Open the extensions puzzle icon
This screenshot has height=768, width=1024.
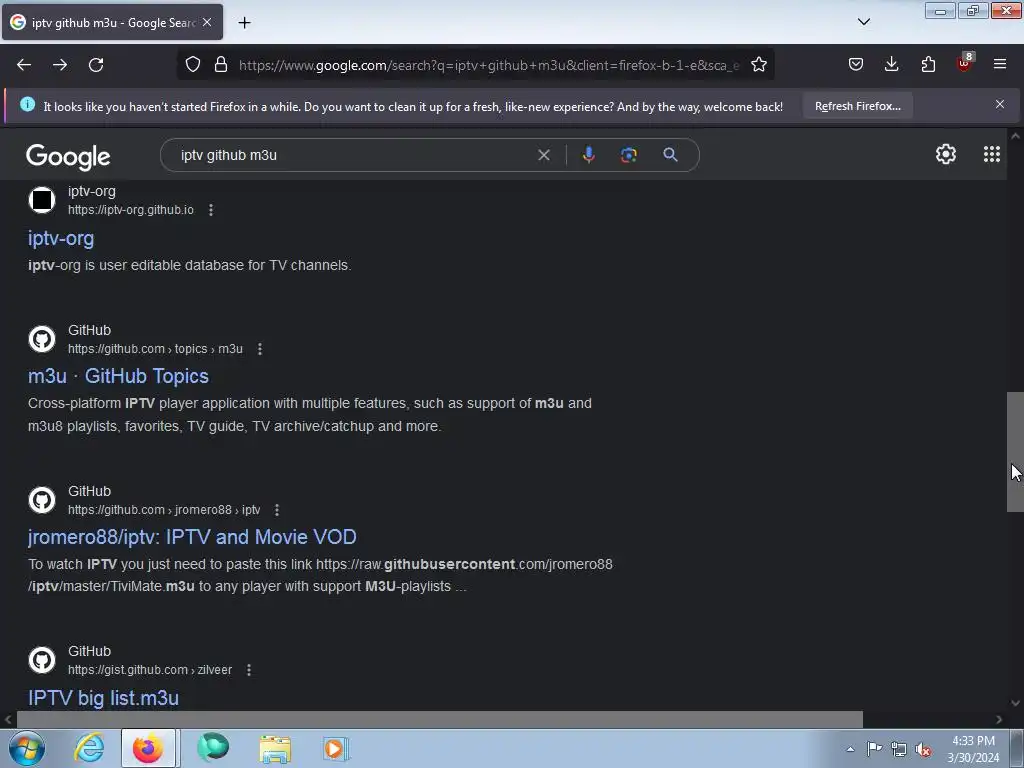tap(928, 64)
